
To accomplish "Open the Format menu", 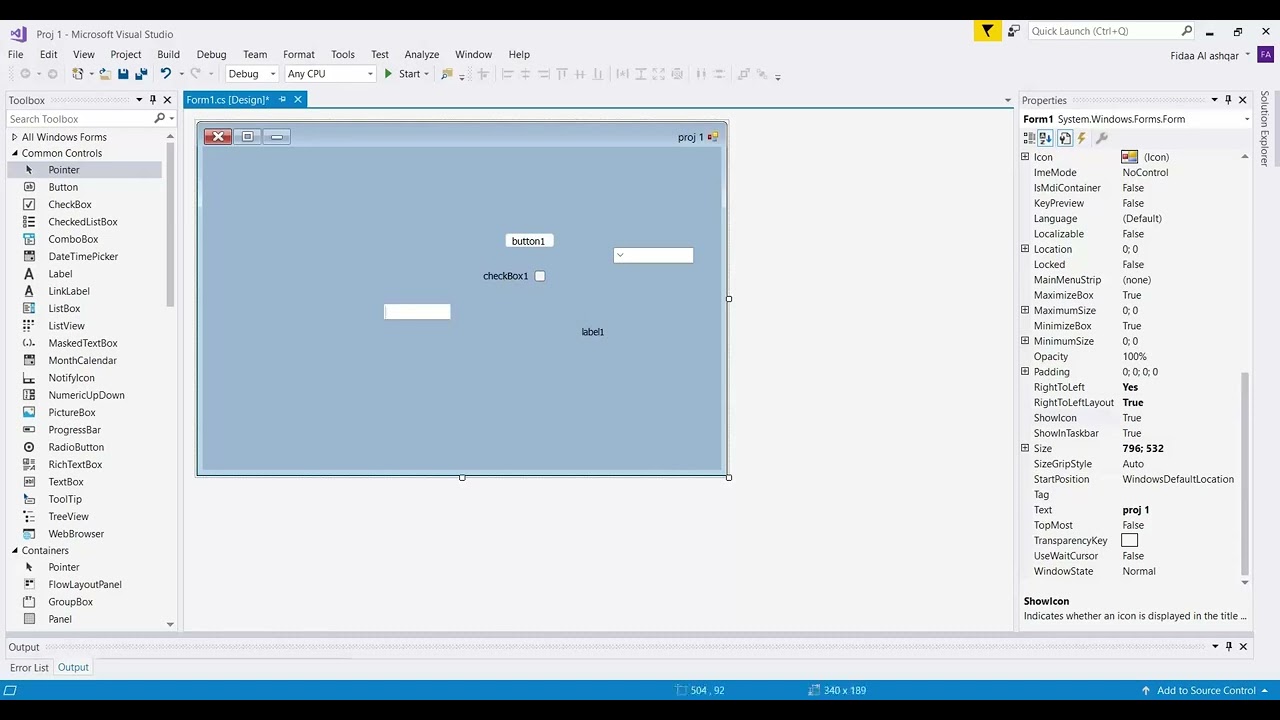I will coord(299,54).
